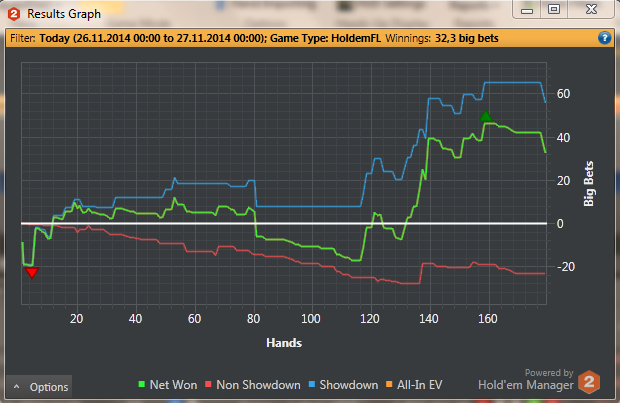This screenshot has height=403, width=620.
Task: Click the Results Graph title bar app icon
Action: pyautogui.click(x=14, y=14)
